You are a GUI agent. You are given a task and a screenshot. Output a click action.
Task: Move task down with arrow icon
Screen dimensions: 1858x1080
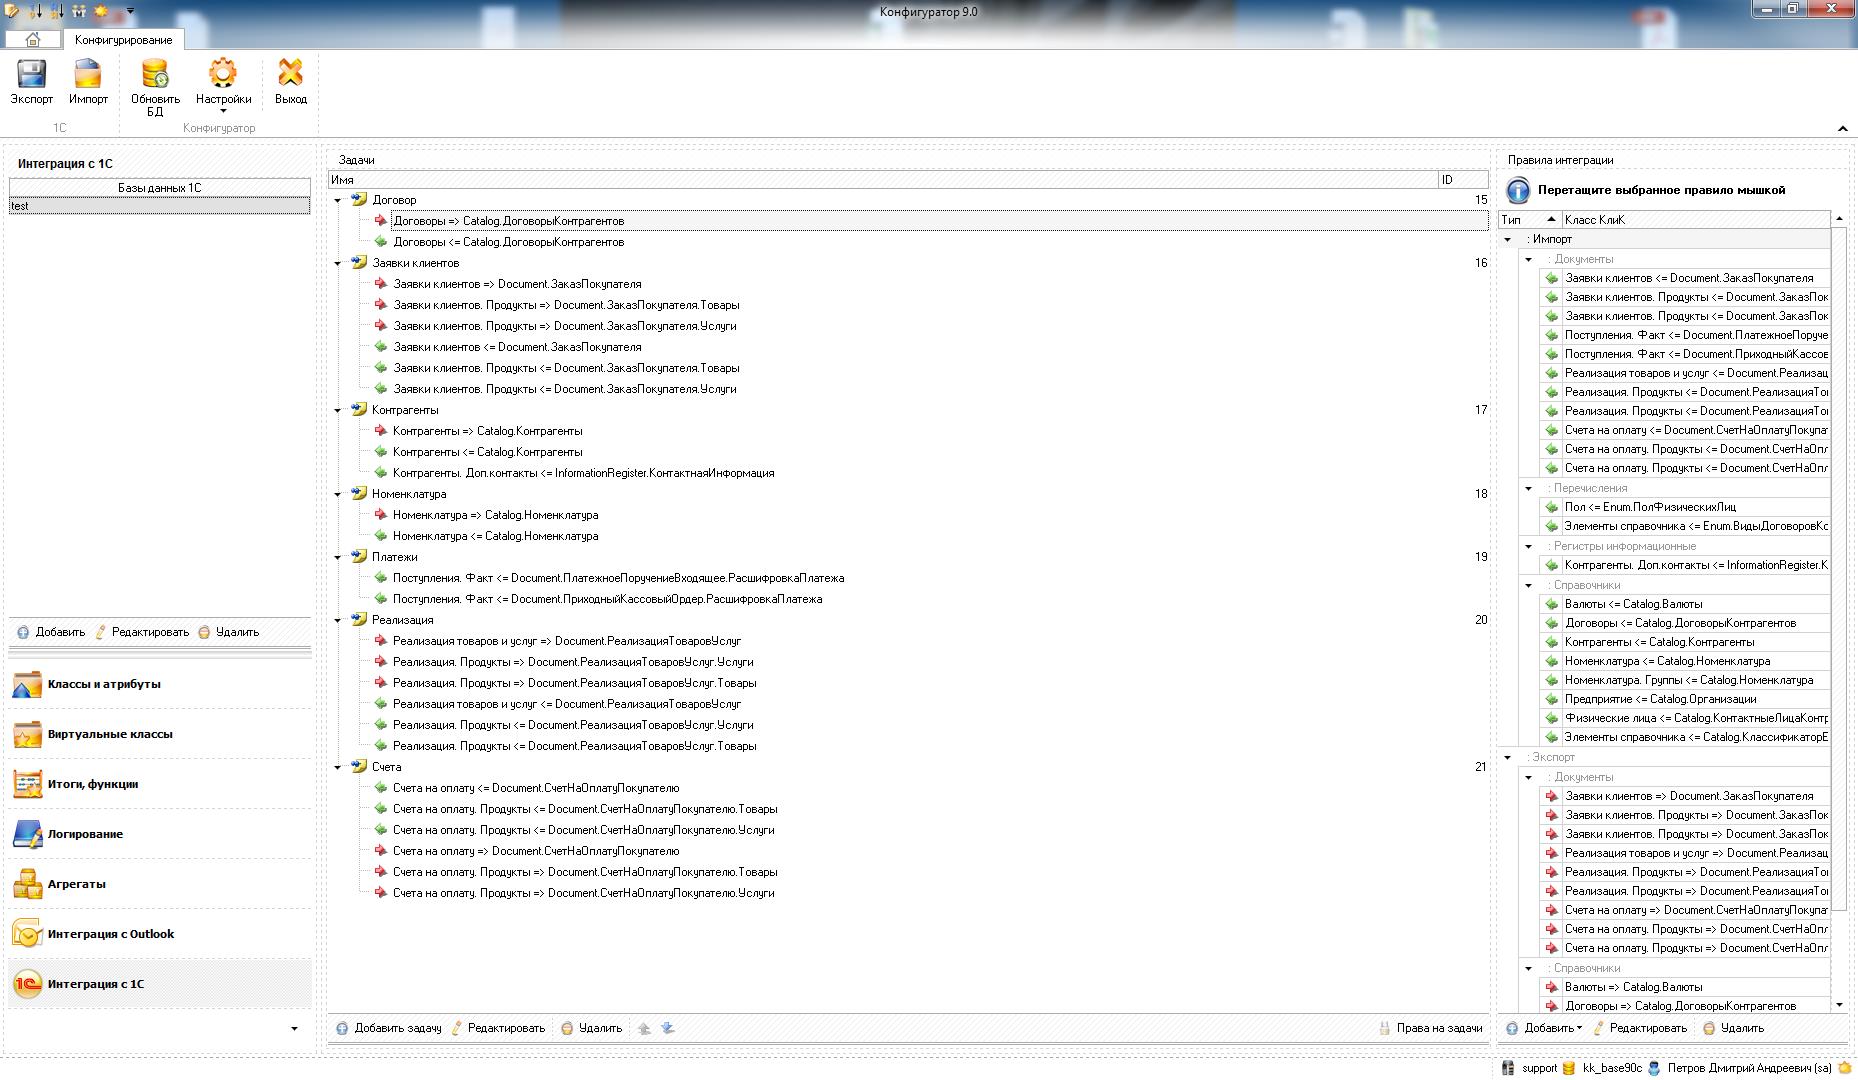click(x=668, y=1028)
